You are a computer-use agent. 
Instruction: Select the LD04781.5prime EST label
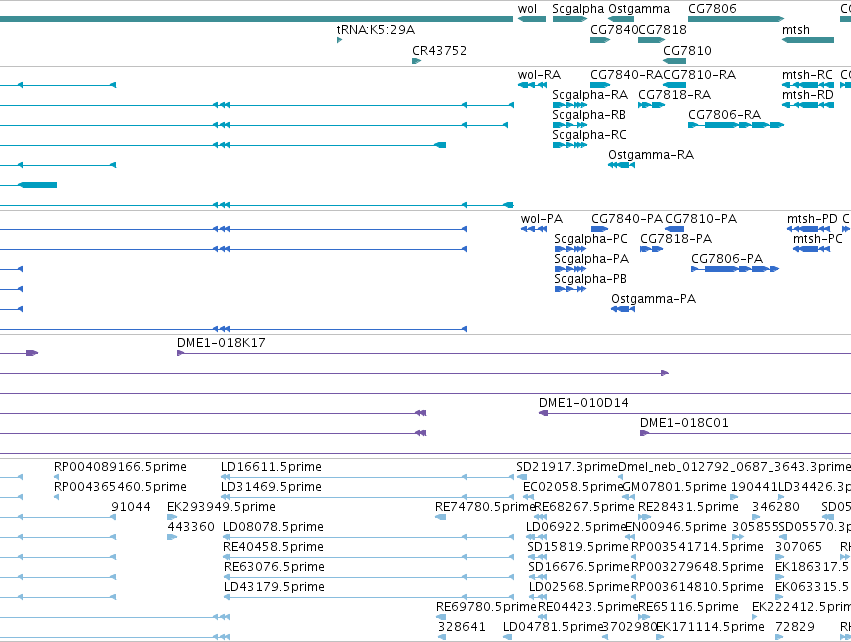[x=552, y=627]
